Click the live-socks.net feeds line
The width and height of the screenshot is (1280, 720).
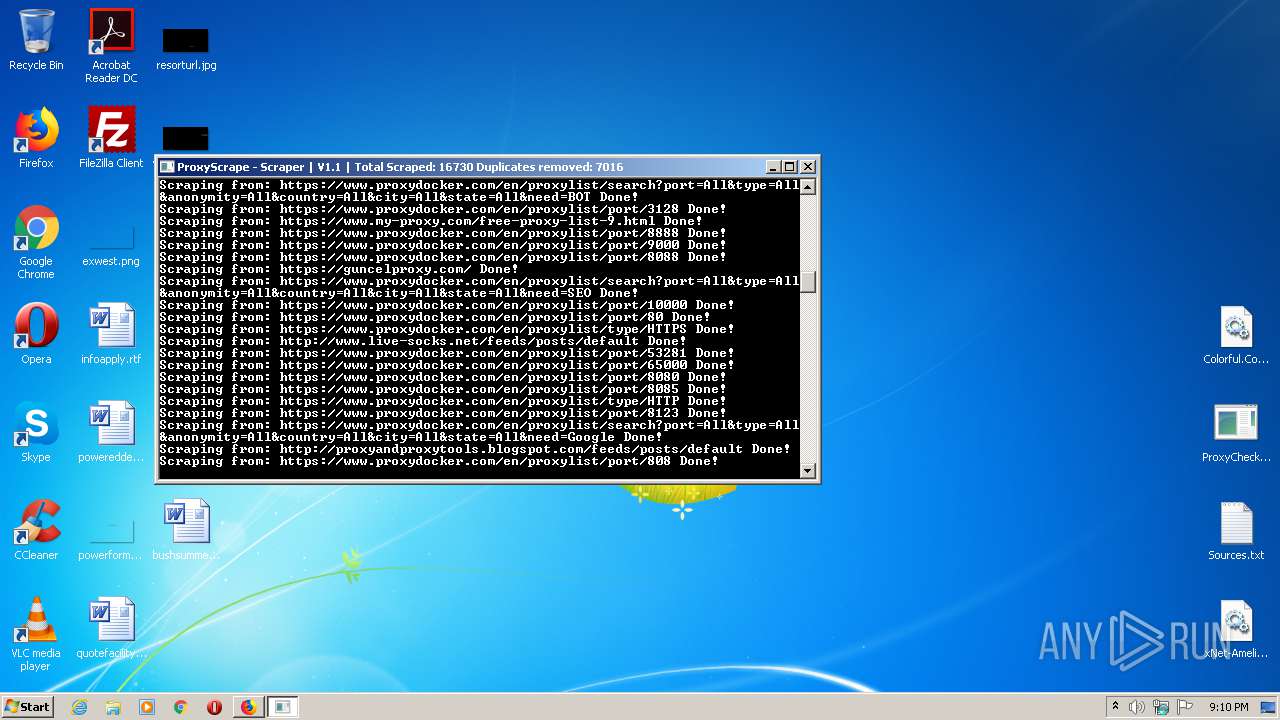click(x=423, y=341)
